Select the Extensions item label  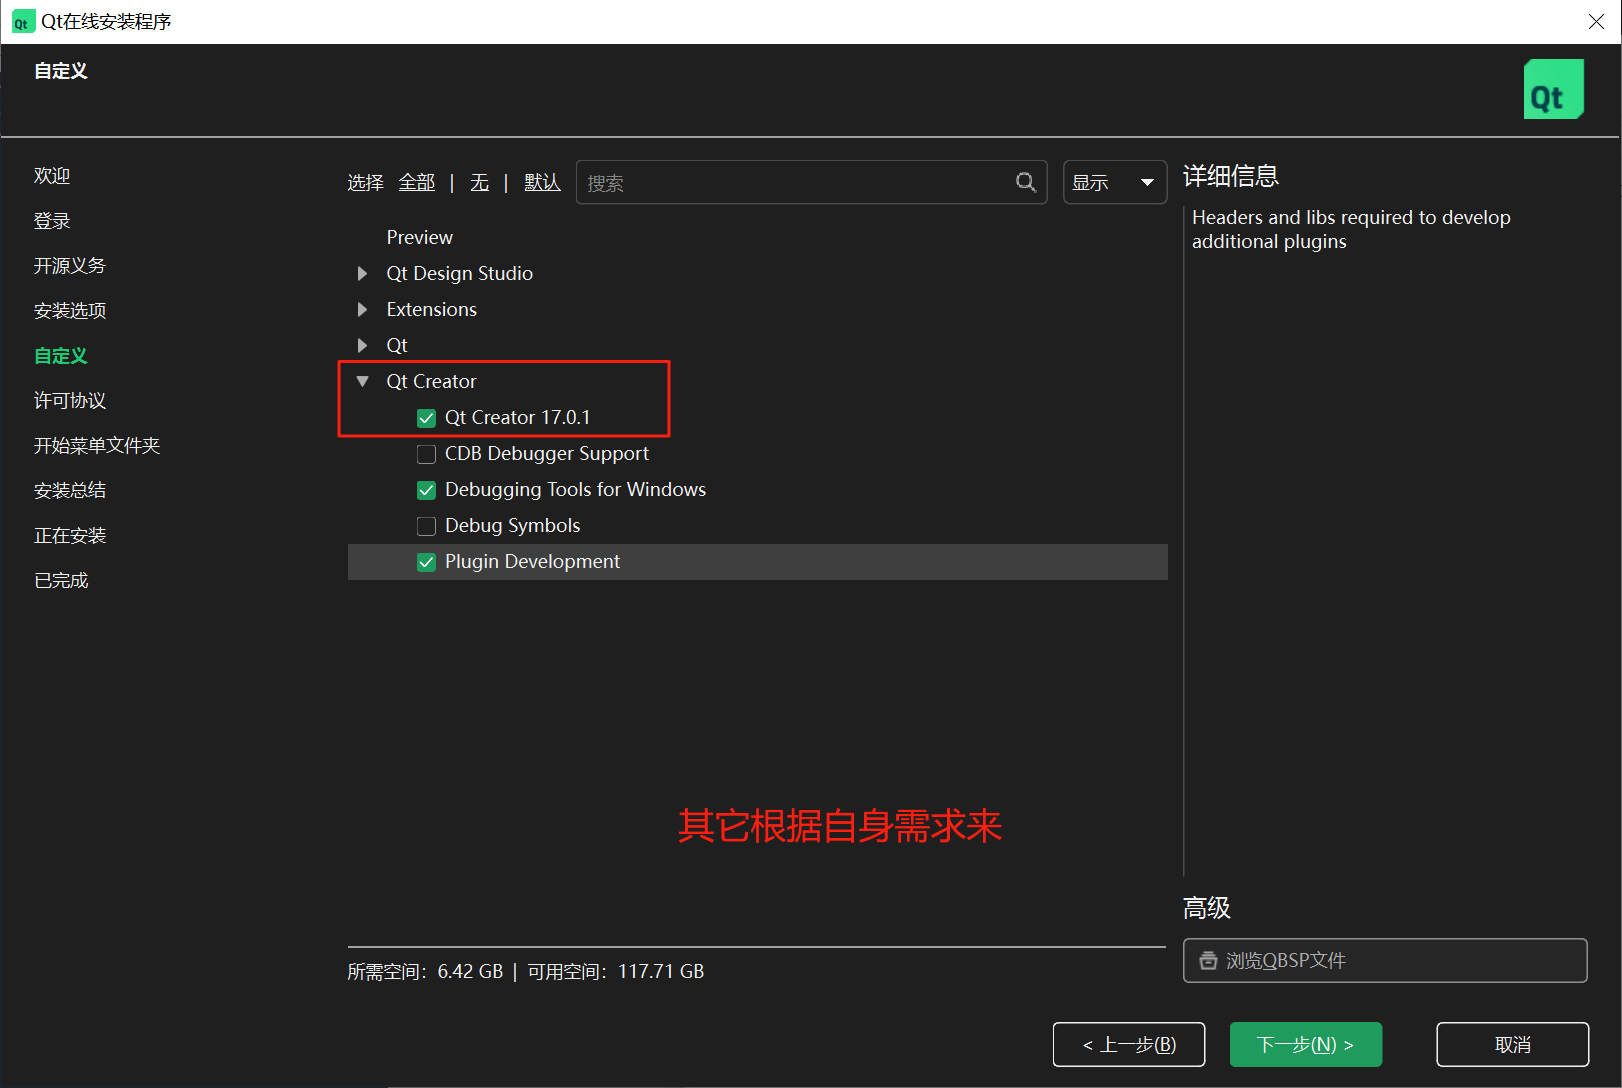[x=431, y=309]
